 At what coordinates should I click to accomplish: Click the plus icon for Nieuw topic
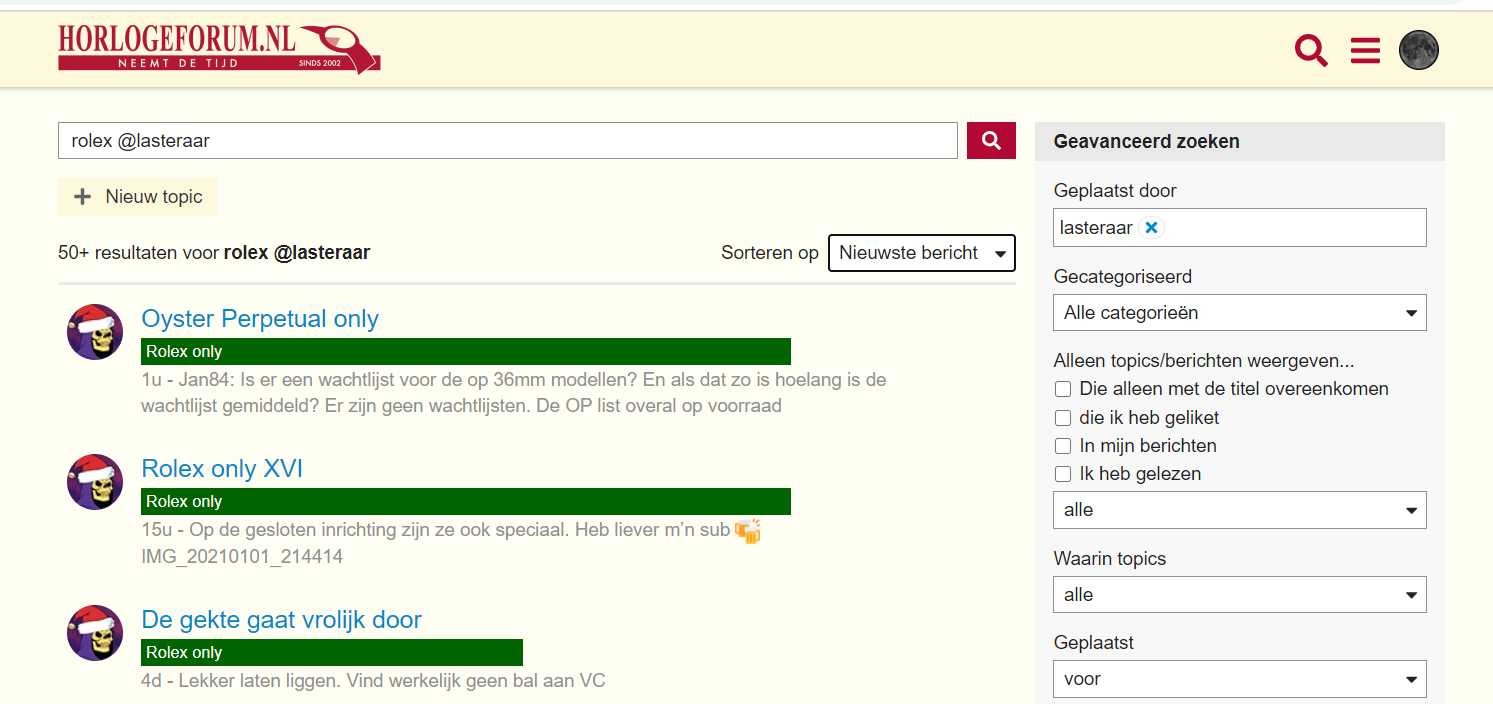[83, 197]
